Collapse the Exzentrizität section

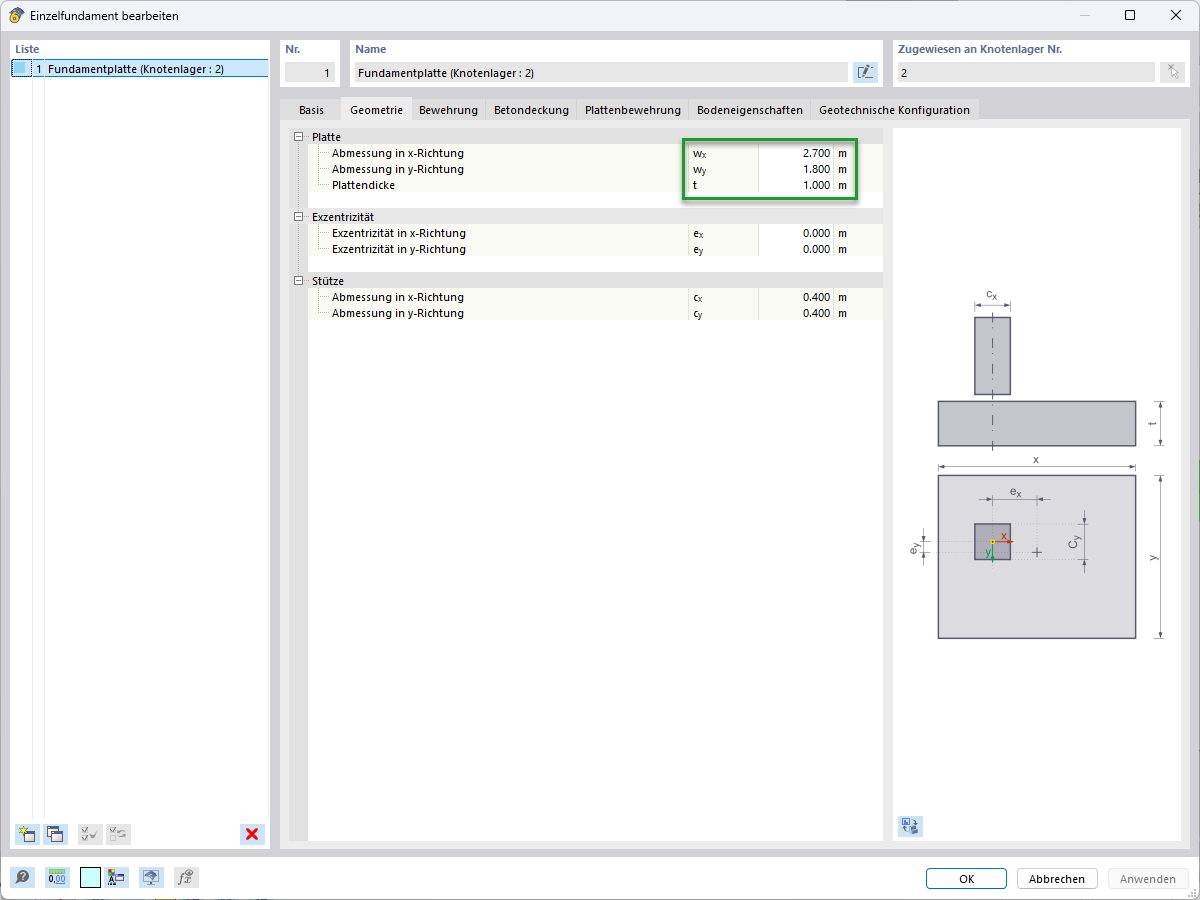point(298,216)
